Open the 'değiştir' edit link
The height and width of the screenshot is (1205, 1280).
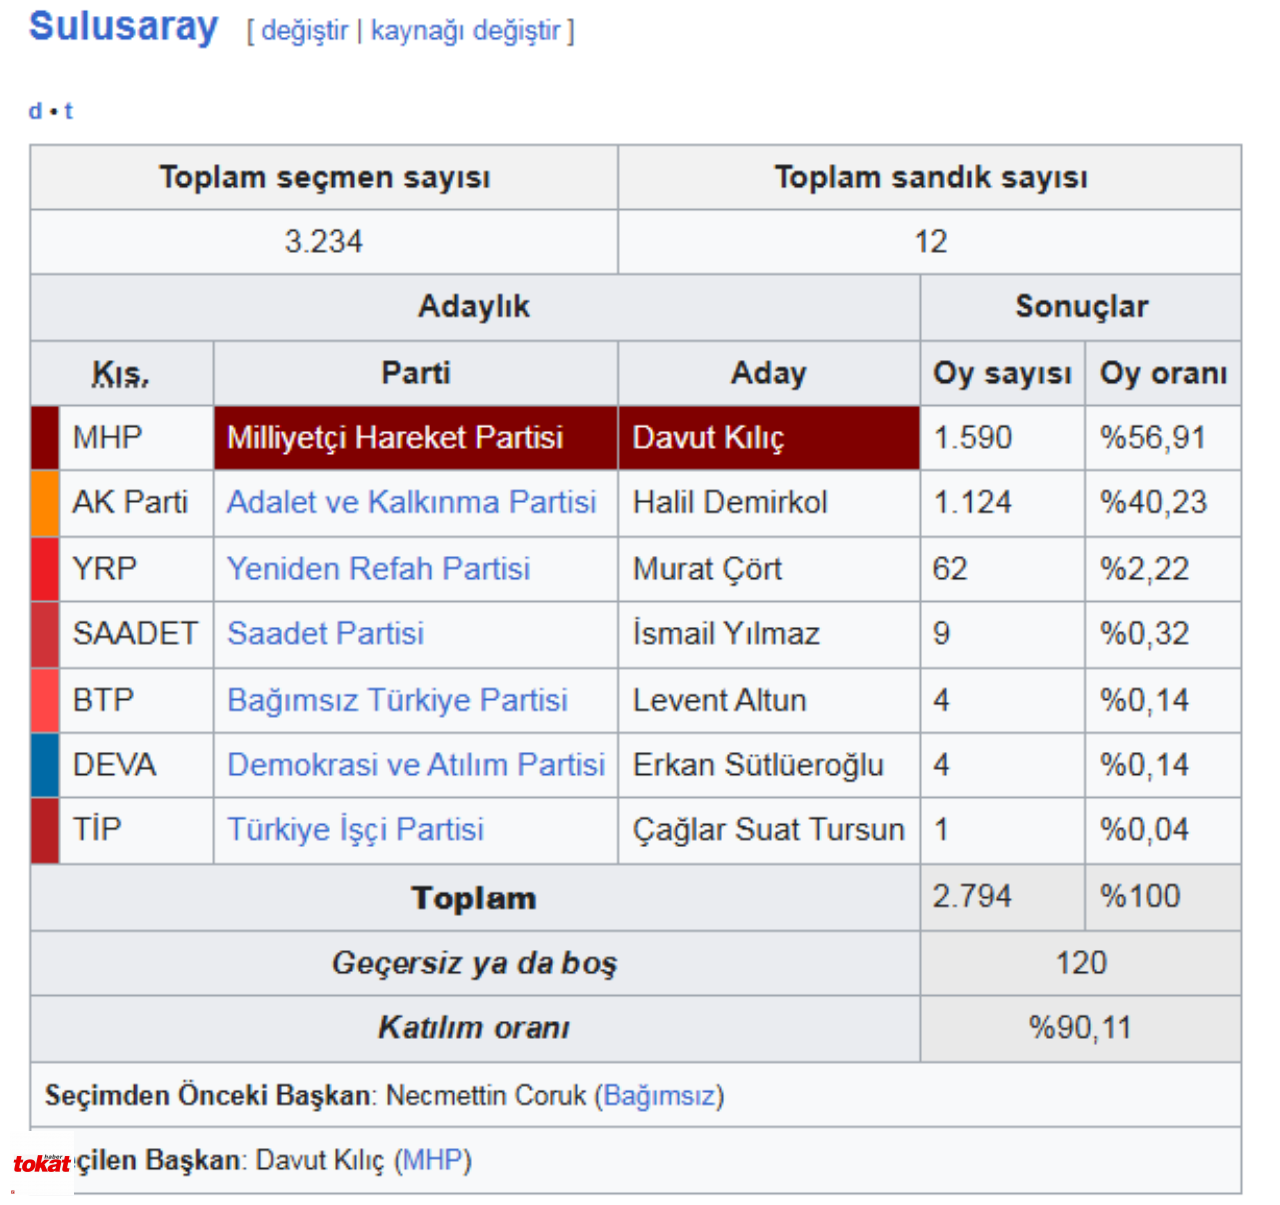304,30
